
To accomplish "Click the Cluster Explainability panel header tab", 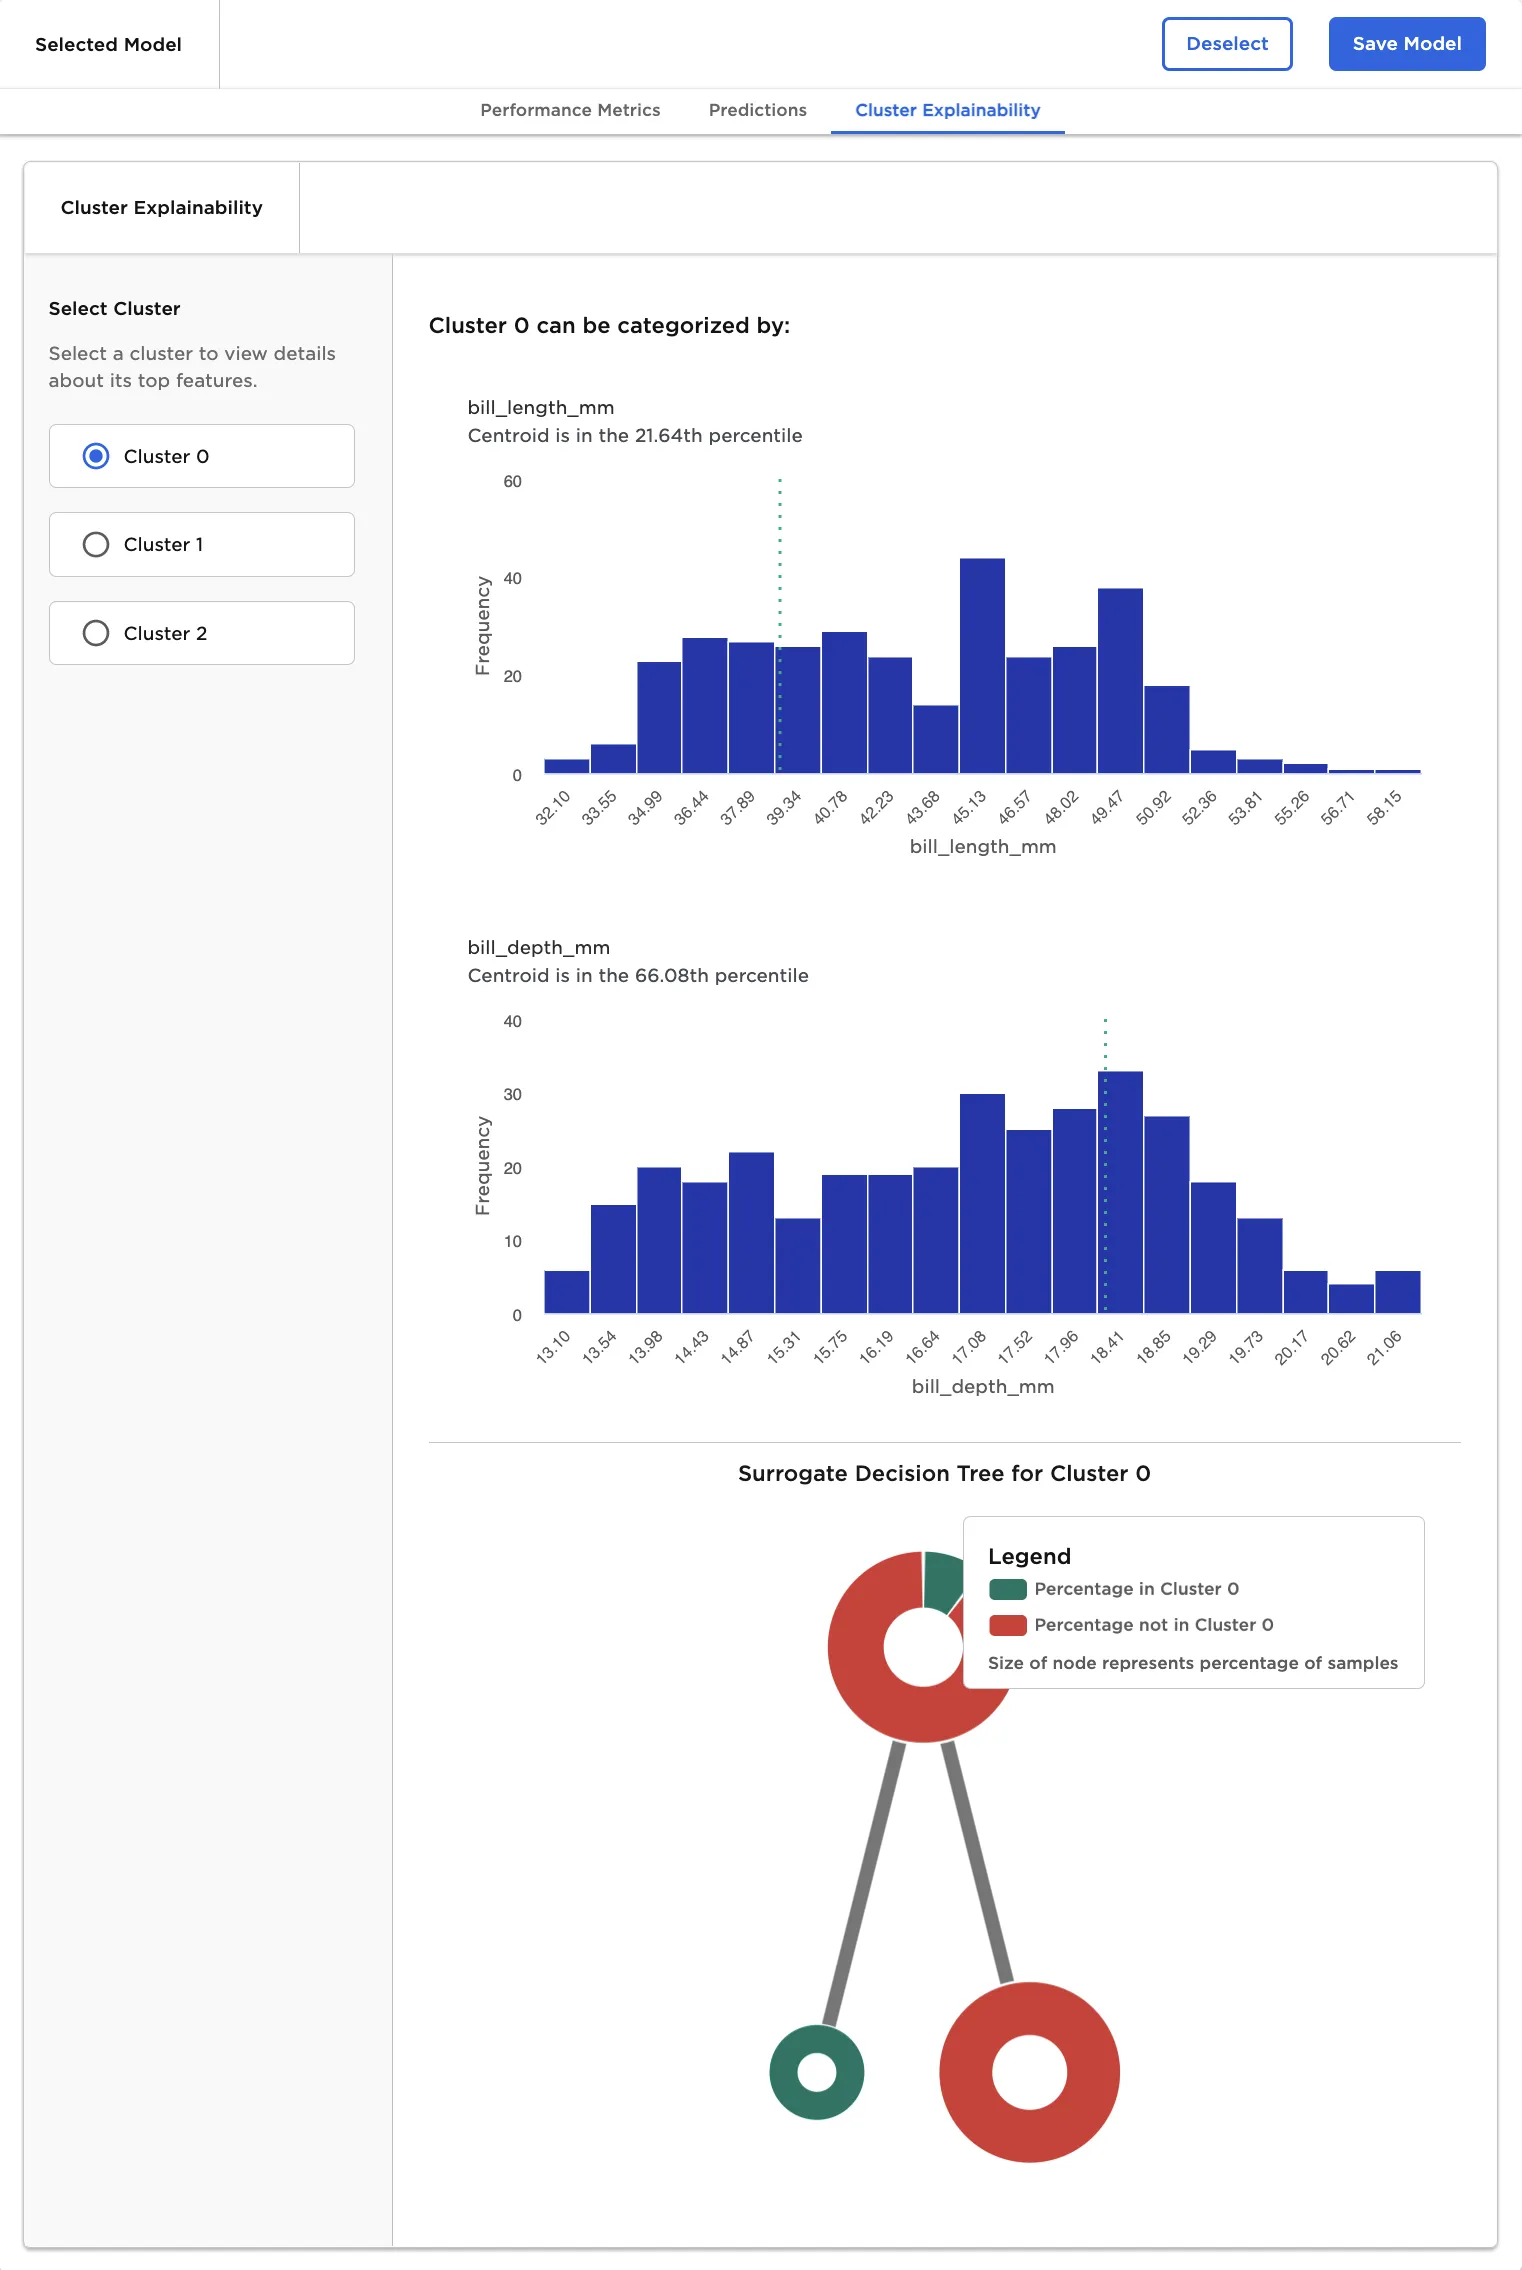I will [162, 208].
